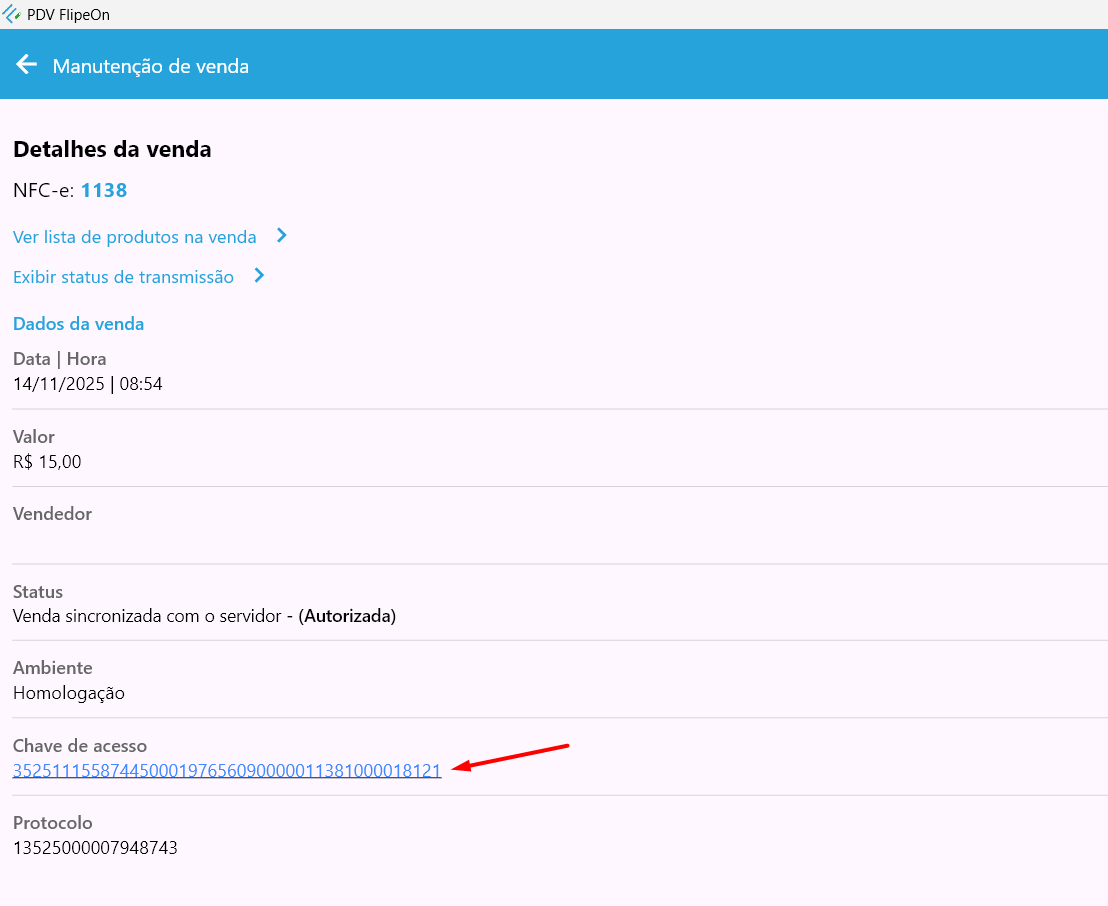Screen dimensions: 1108x906
Task: Click the Chave de acesso label
Action: click(80, 746)
